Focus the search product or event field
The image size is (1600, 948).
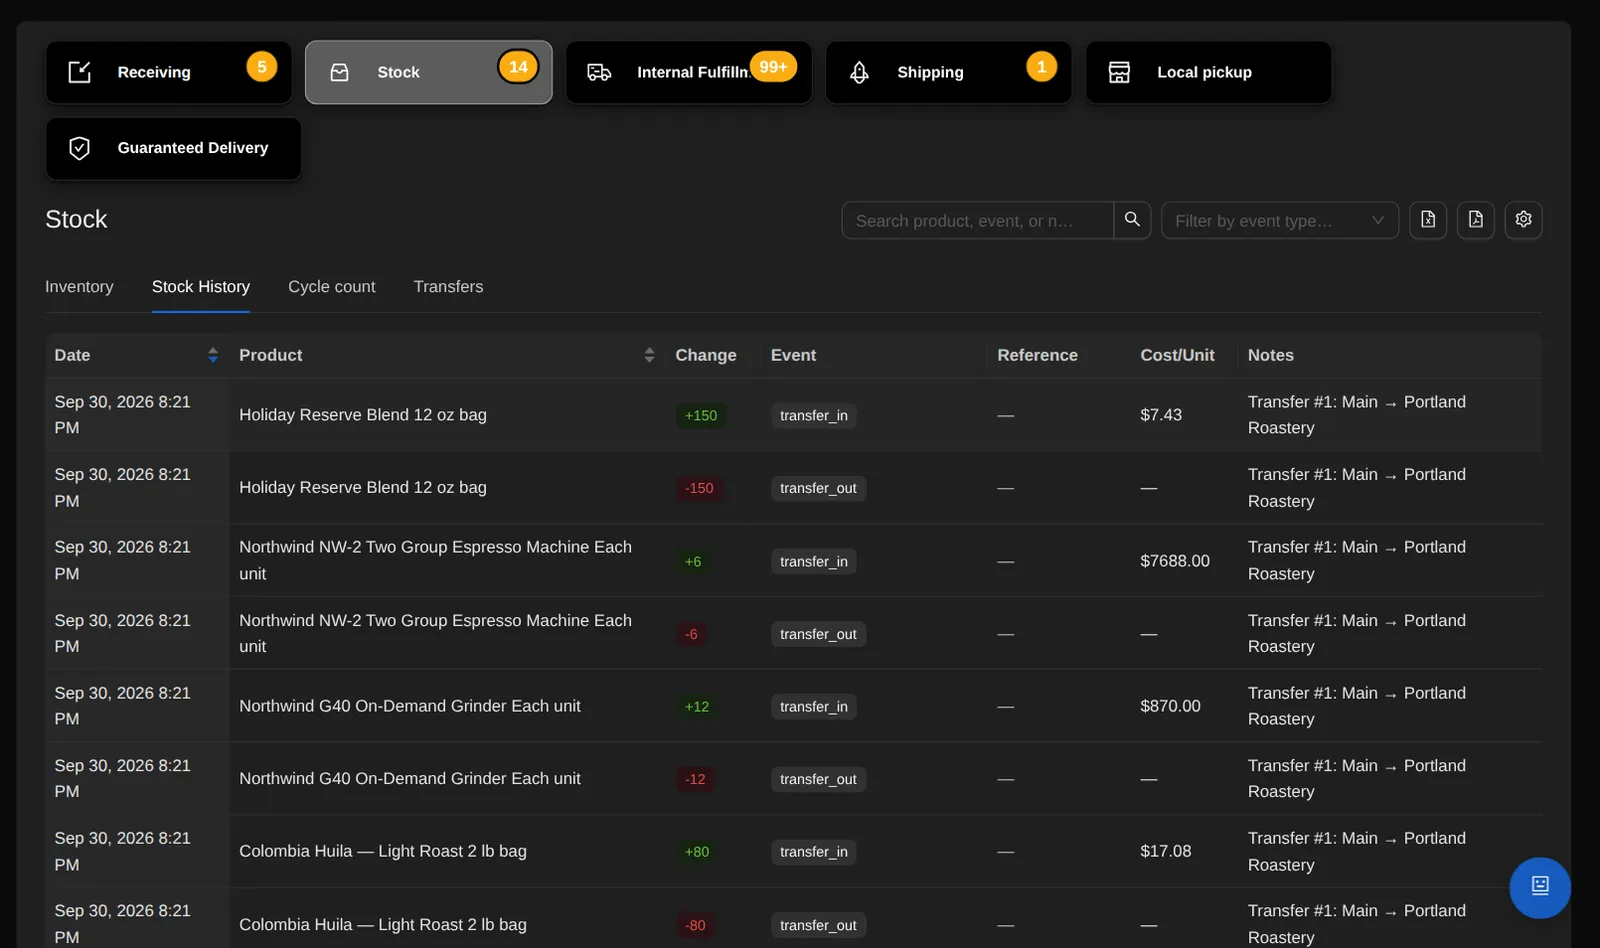coord(978,220)
